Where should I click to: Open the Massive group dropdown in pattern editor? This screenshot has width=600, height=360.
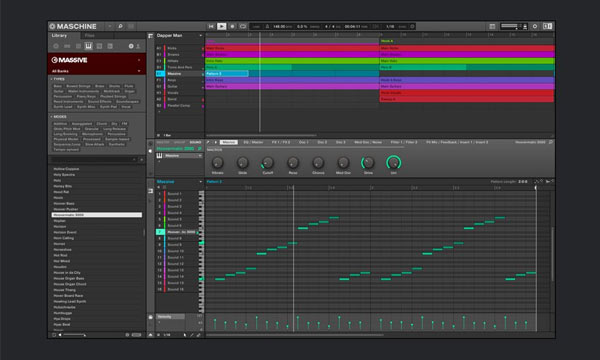[x=201, y=182]
